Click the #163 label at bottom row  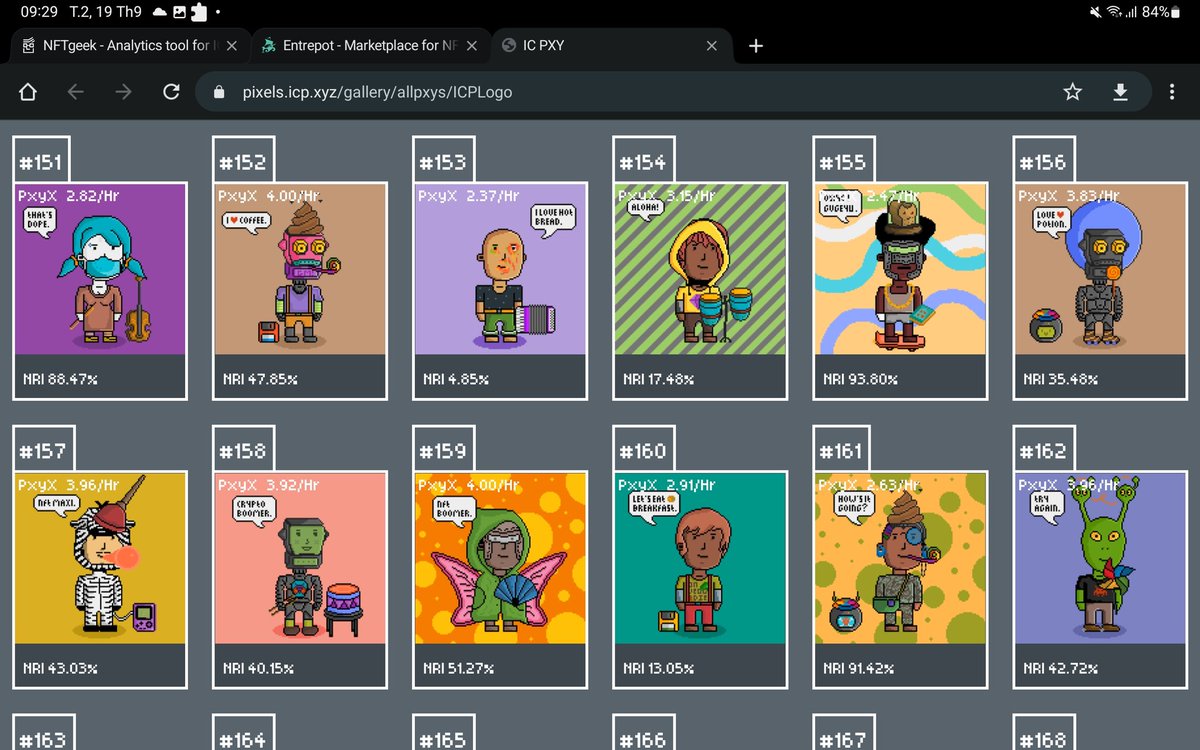point(43,740)
